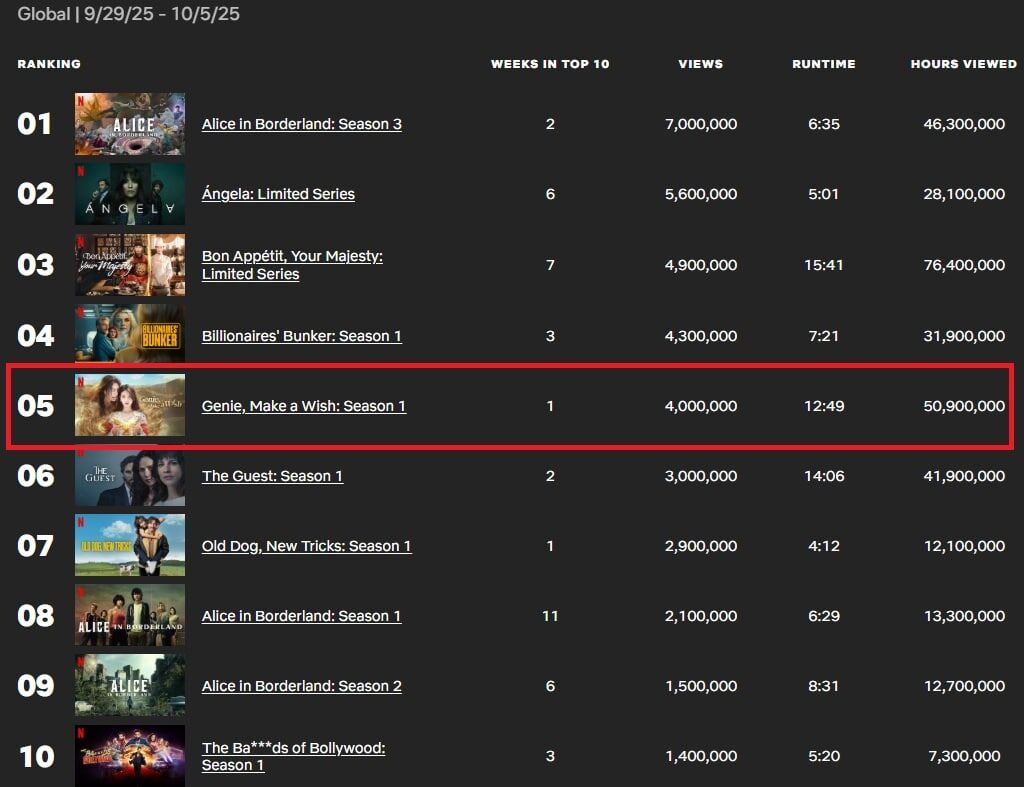This screenshot has height=787, width=1024.
Task: Click the WEEKS IN TOP 10 column header
Action: pos(550,64)
